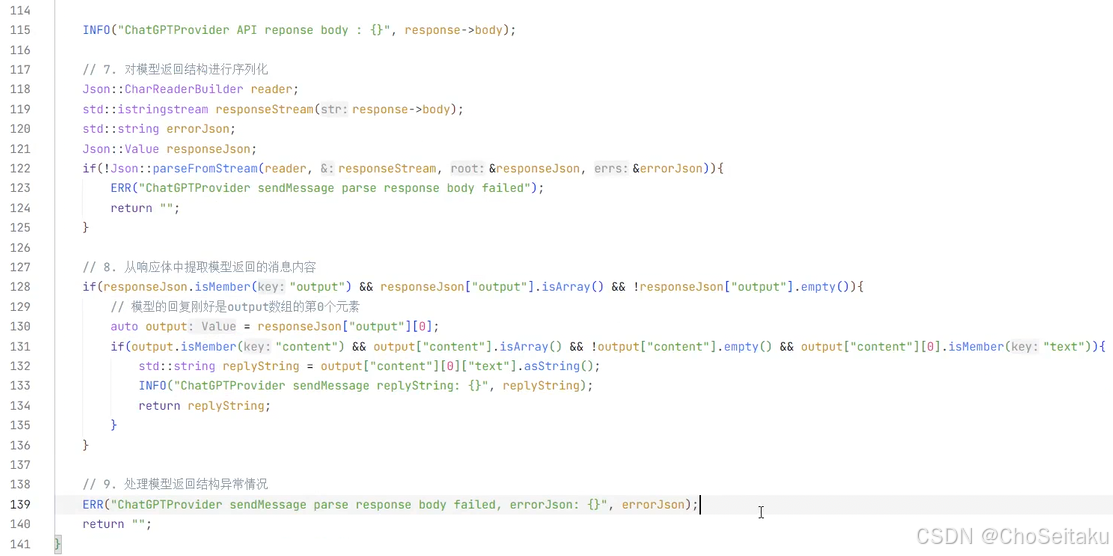The image size is (1113, 556).
Task: Click the comment "// 9. 处理模型返回结构异常情况"
Action: point(175,484)
